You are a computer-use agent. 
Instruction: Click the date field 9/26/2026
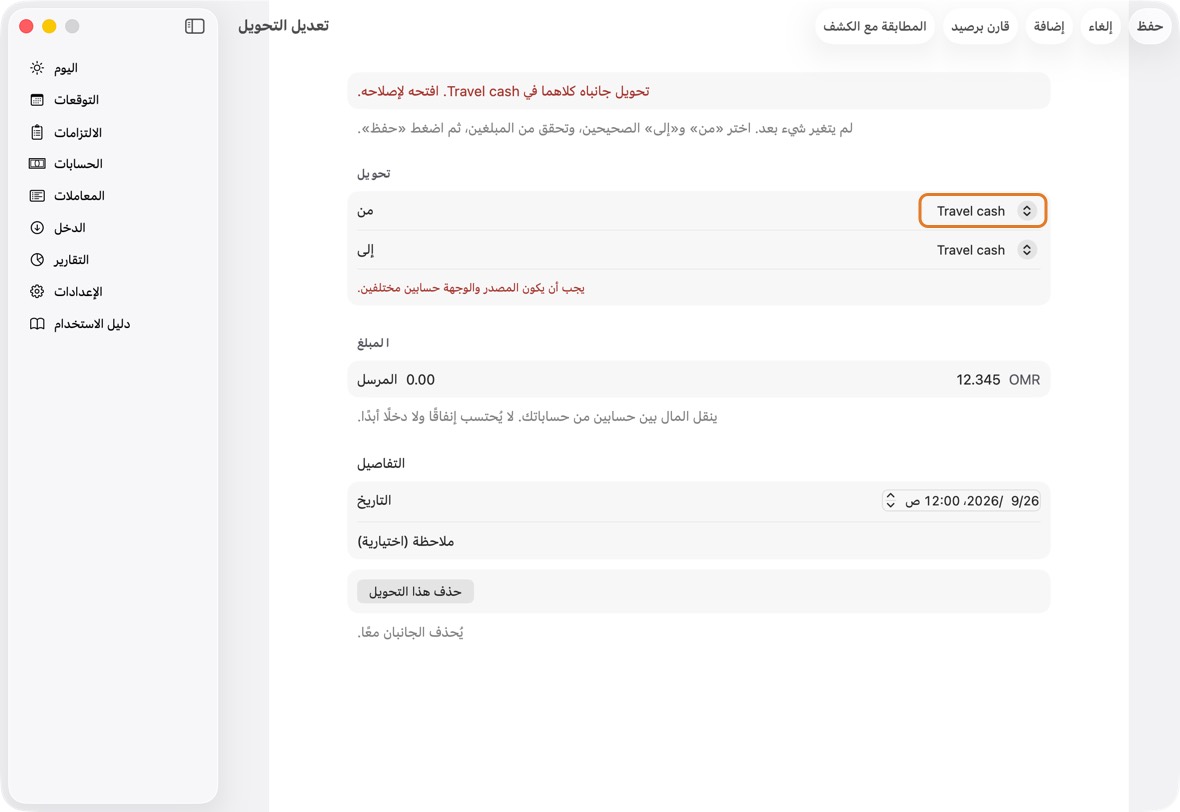[962, 500]
